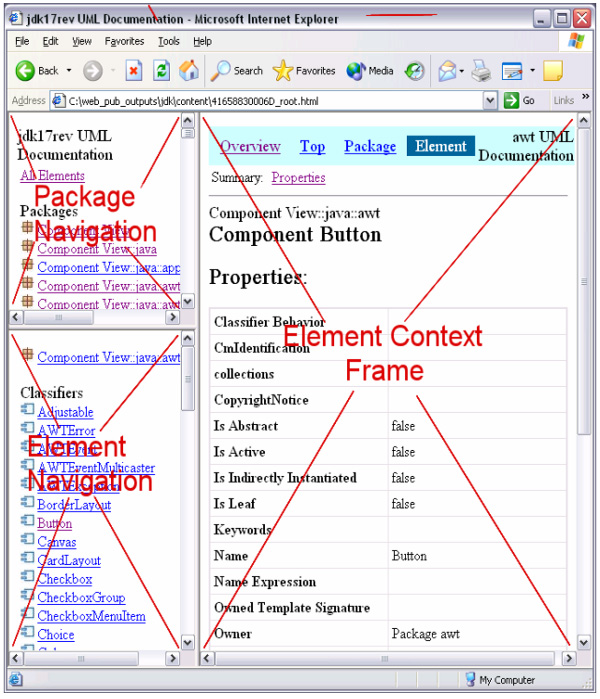Screen dimensions: 600x699
Task: Open the Media pane
Action: [x=370, y=70]
